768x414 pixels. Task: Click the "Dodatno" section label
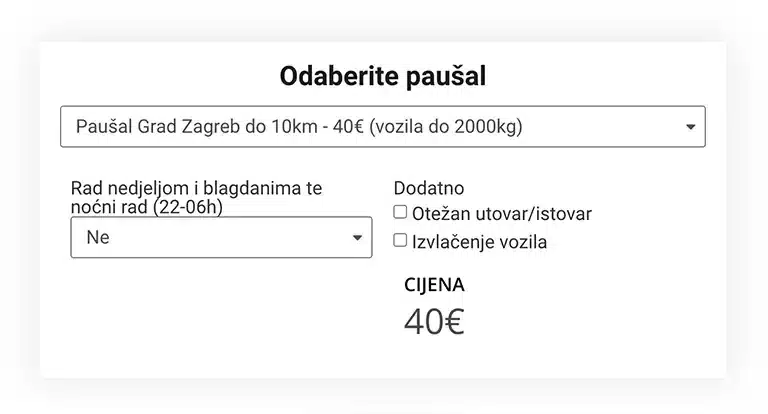click(429, 188)
